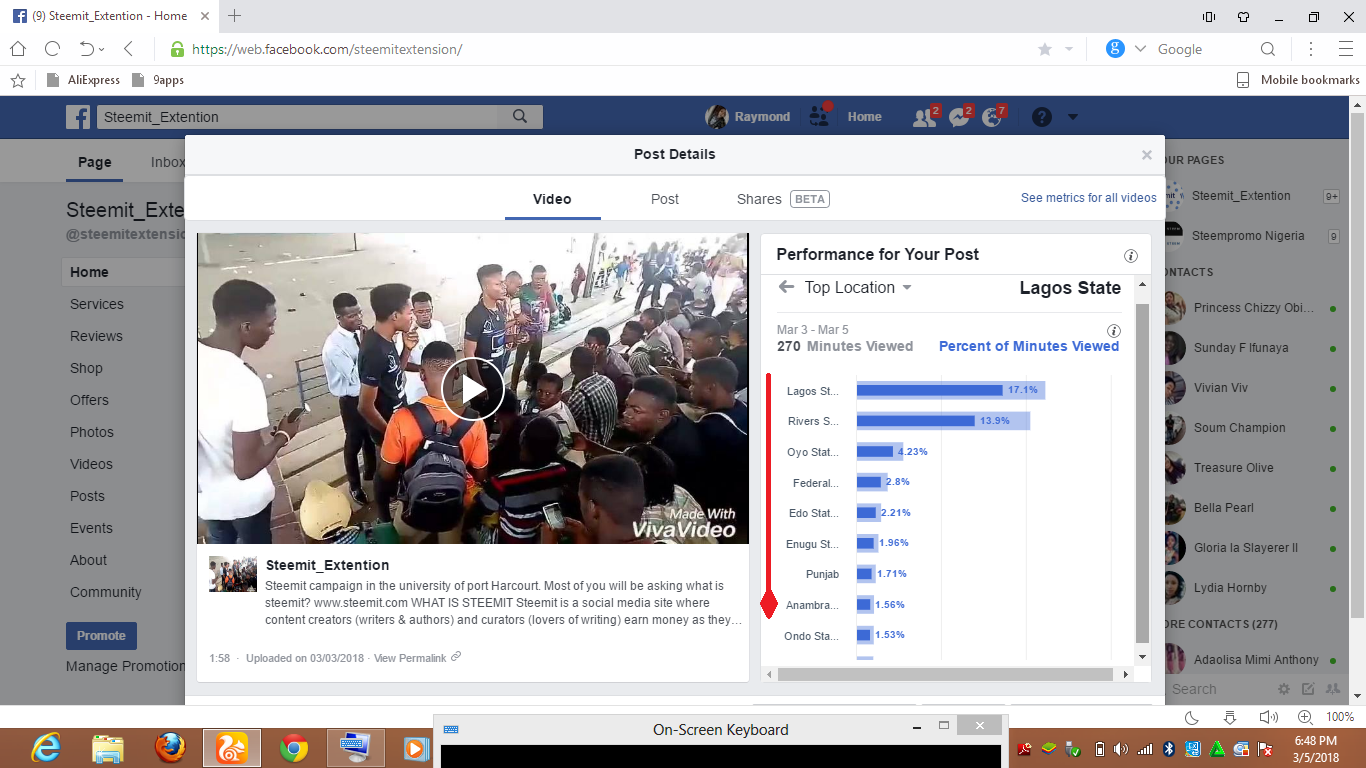Viewport: 1366px width, 768px height.
Task: Open a new browser tab
Action: pos(235,16)
